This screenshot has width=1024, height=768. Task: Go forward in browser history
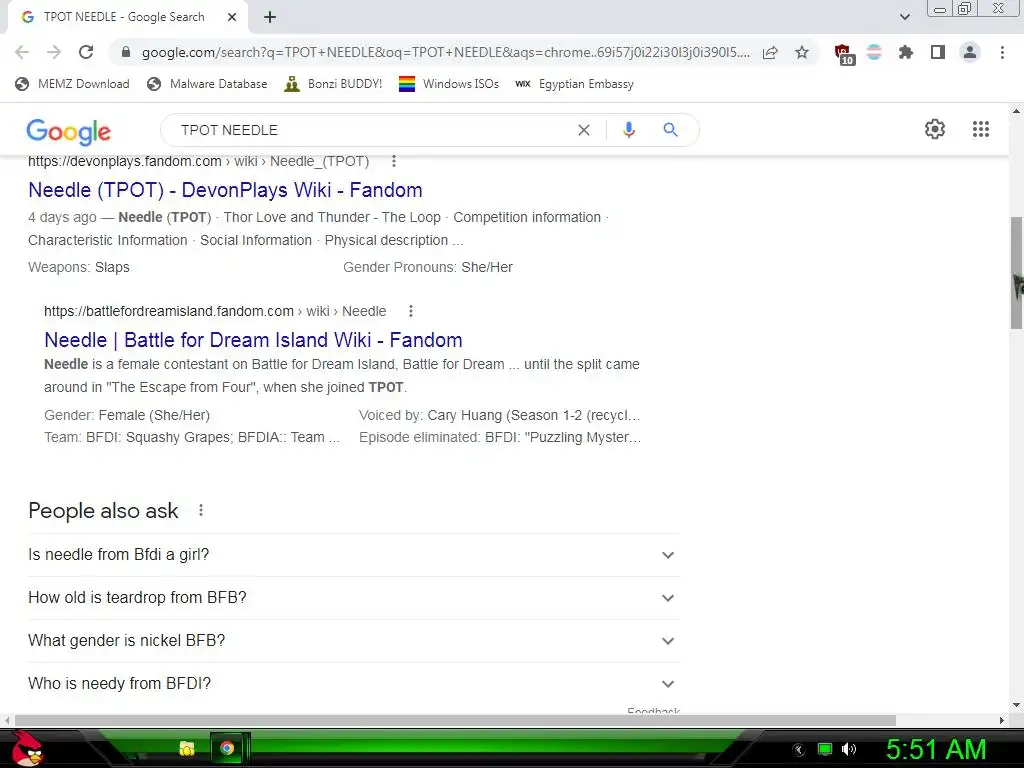click(x=54, y=52)
